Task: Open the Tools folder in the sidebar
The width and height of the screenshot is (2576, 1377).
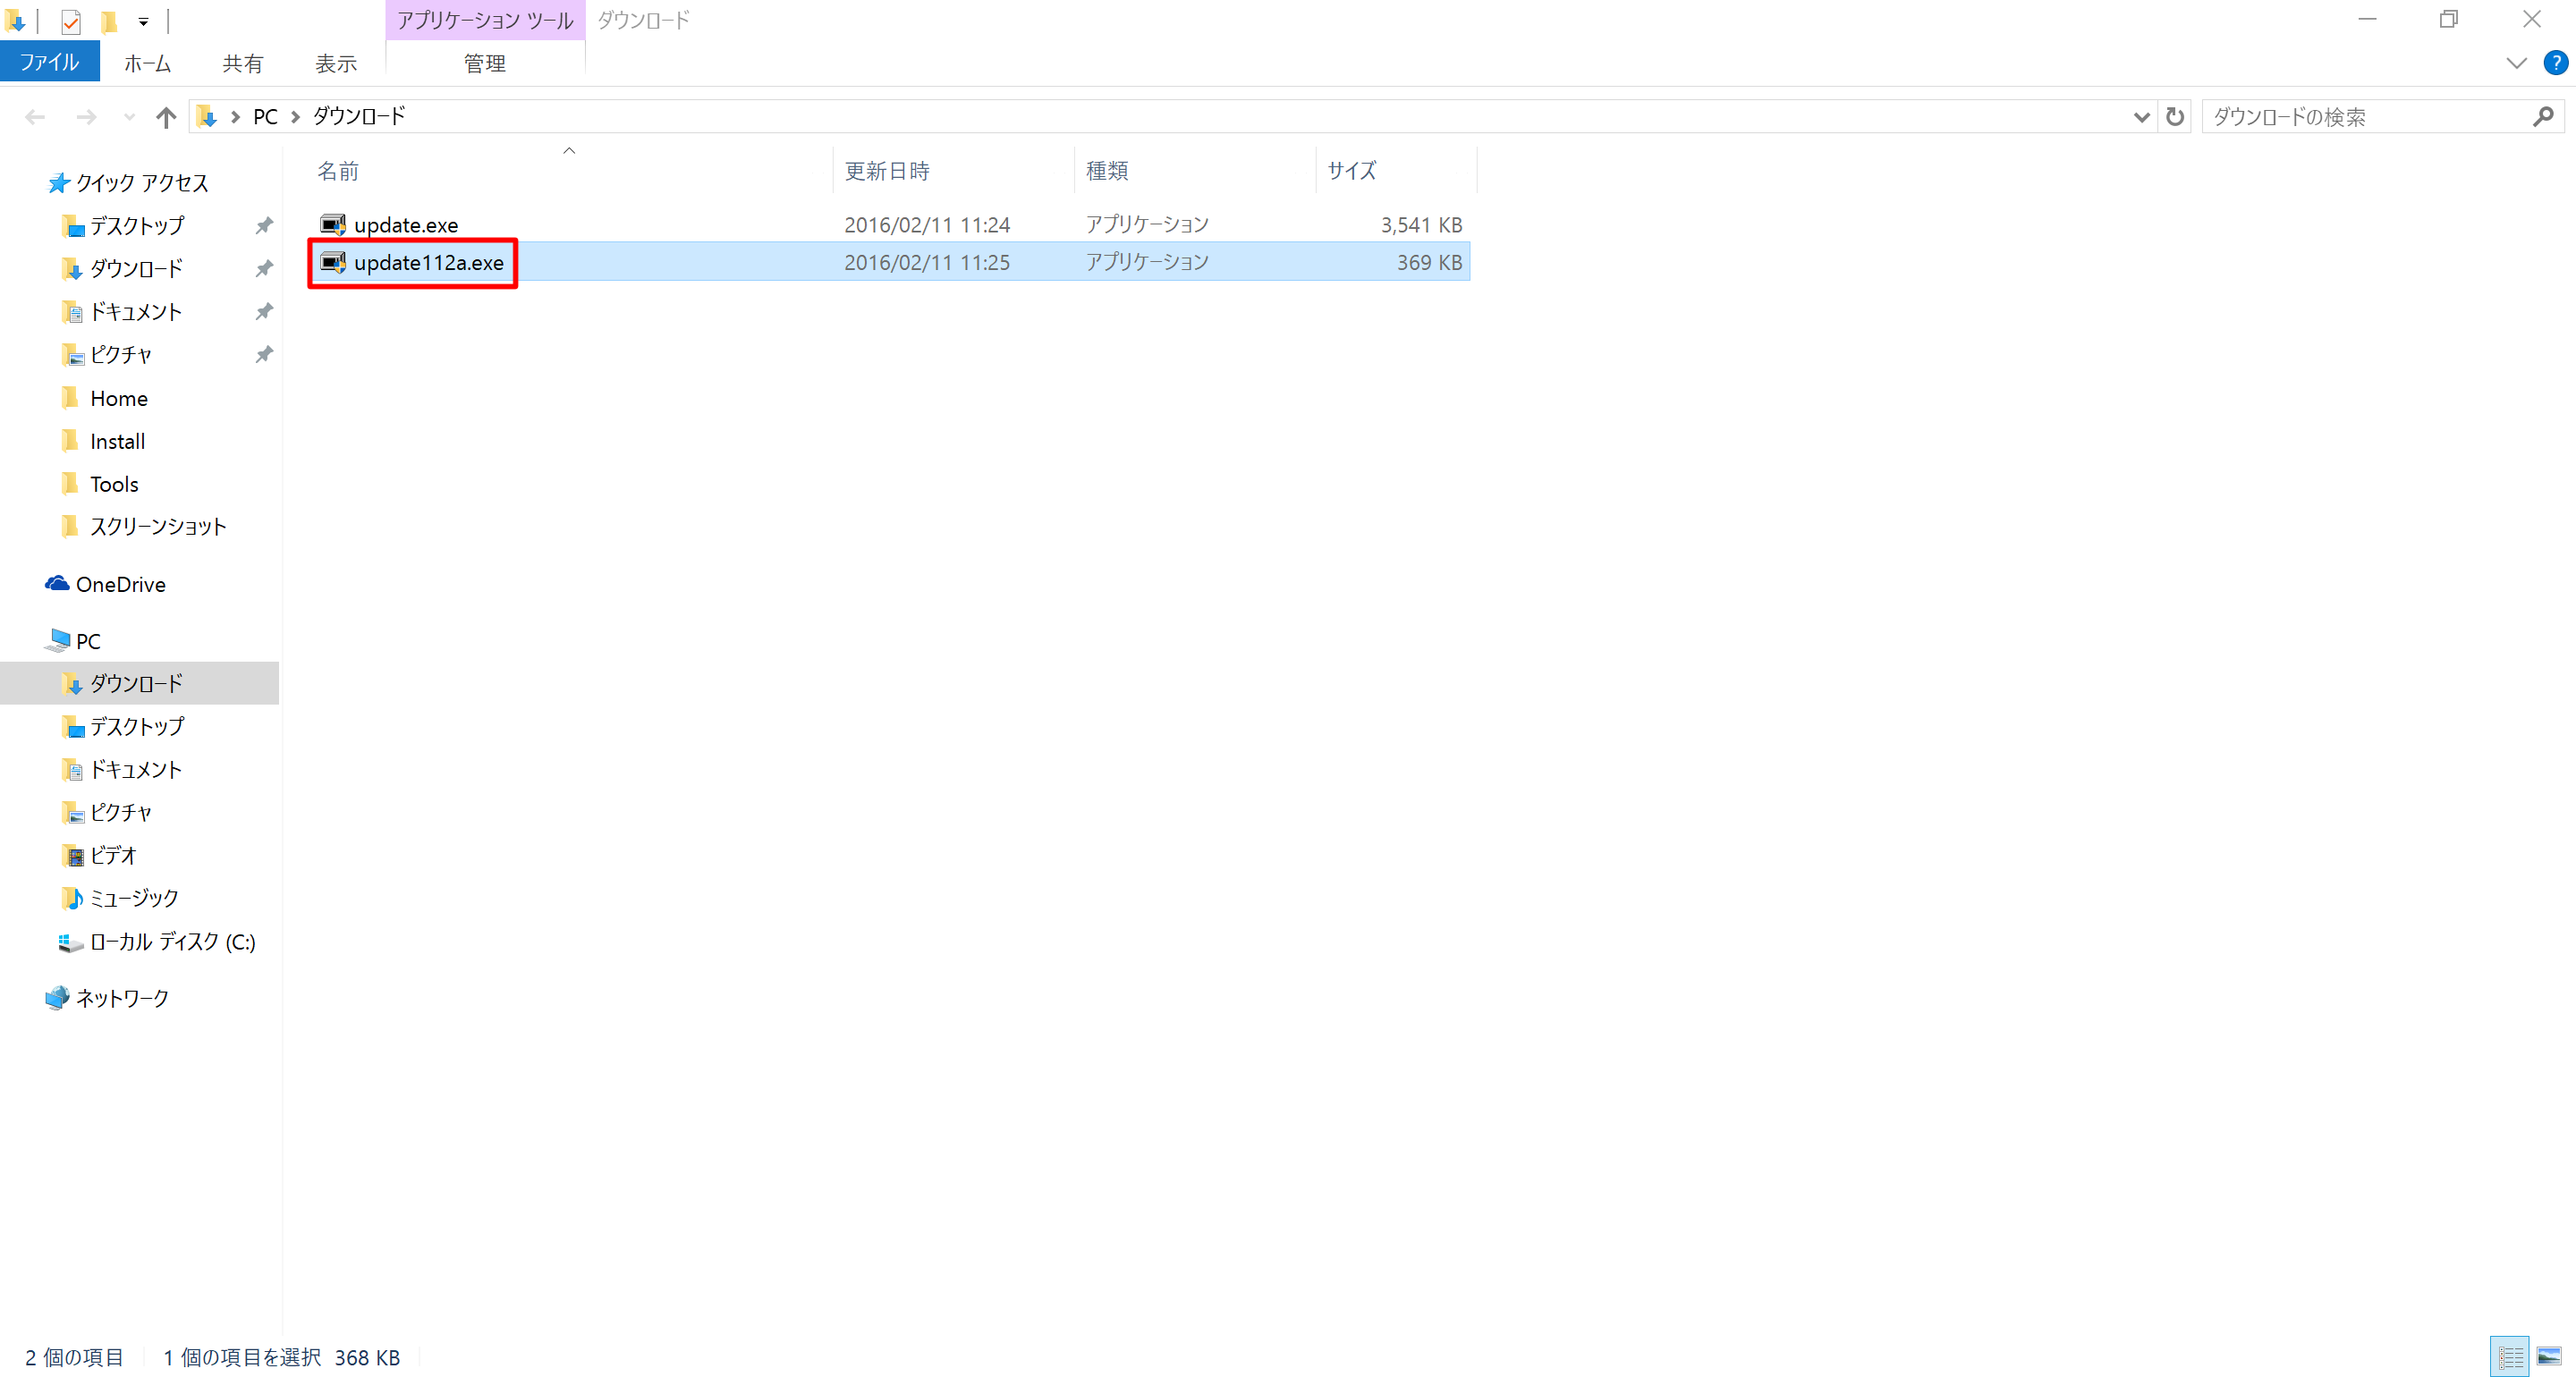Action: coord(114,484)
